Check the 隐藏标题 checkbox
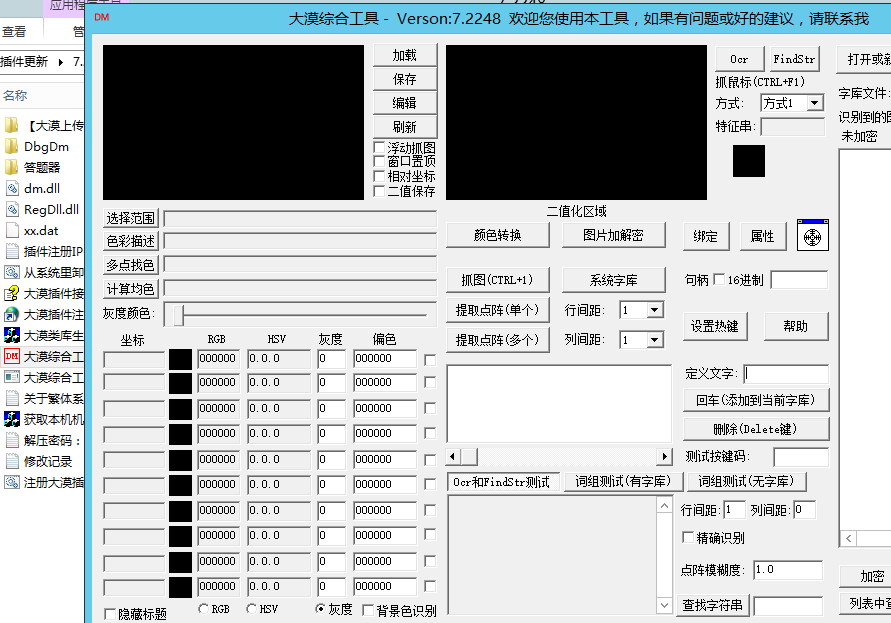The width and height of the screenshot is (891, 623). click(110, 614)
